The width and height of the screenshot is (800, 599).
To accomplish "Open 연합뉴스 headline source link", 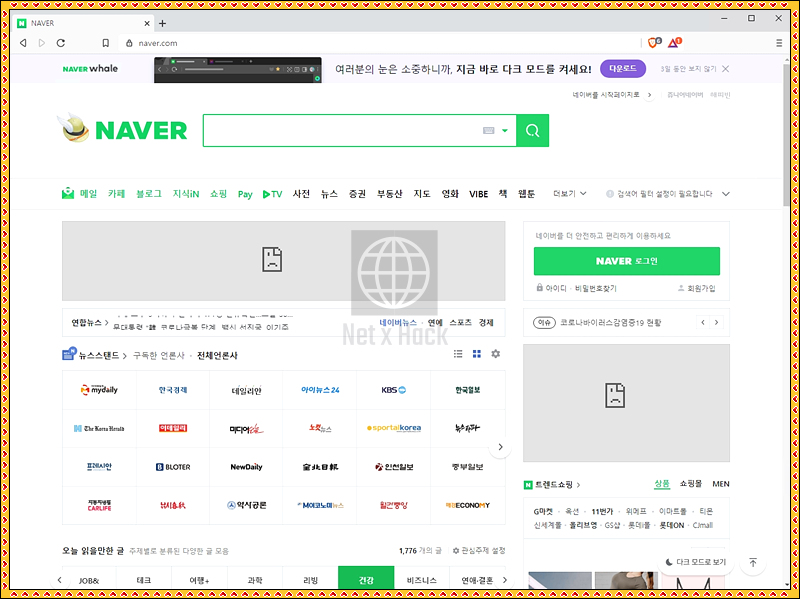I will click(x=89, y=322).
